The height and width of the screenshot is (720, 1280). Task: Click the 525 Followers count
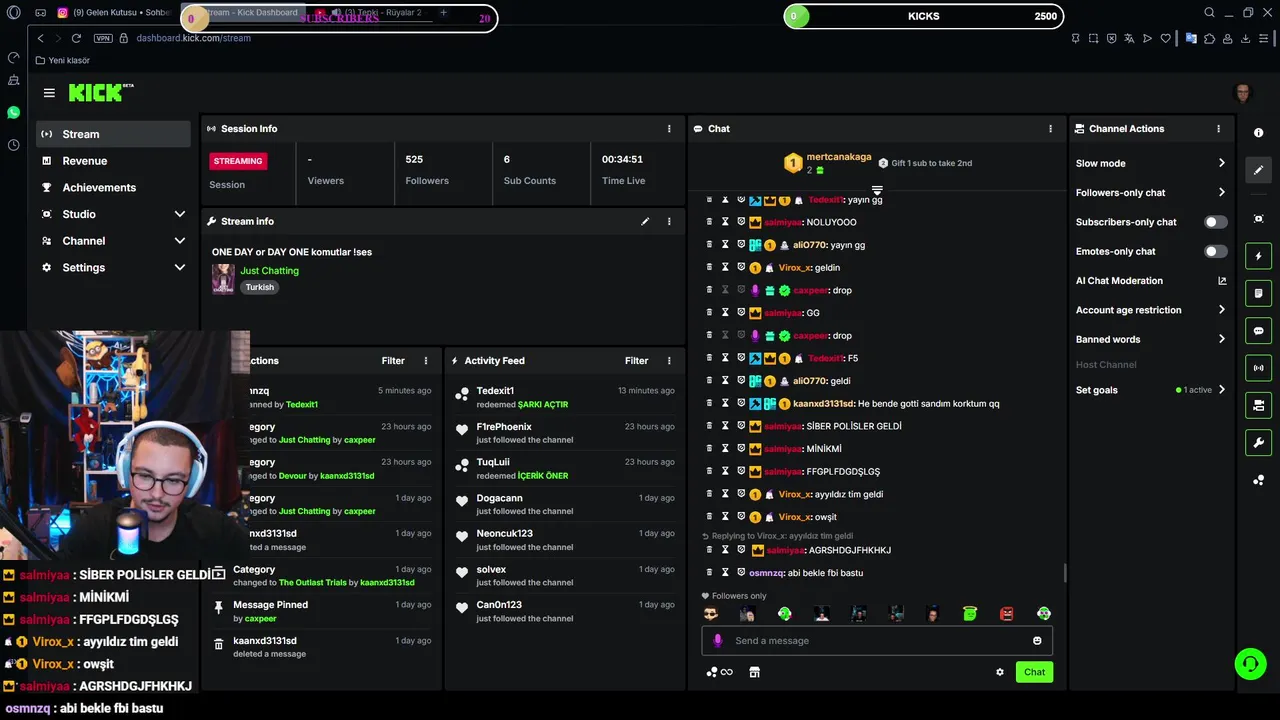point(414,159)
